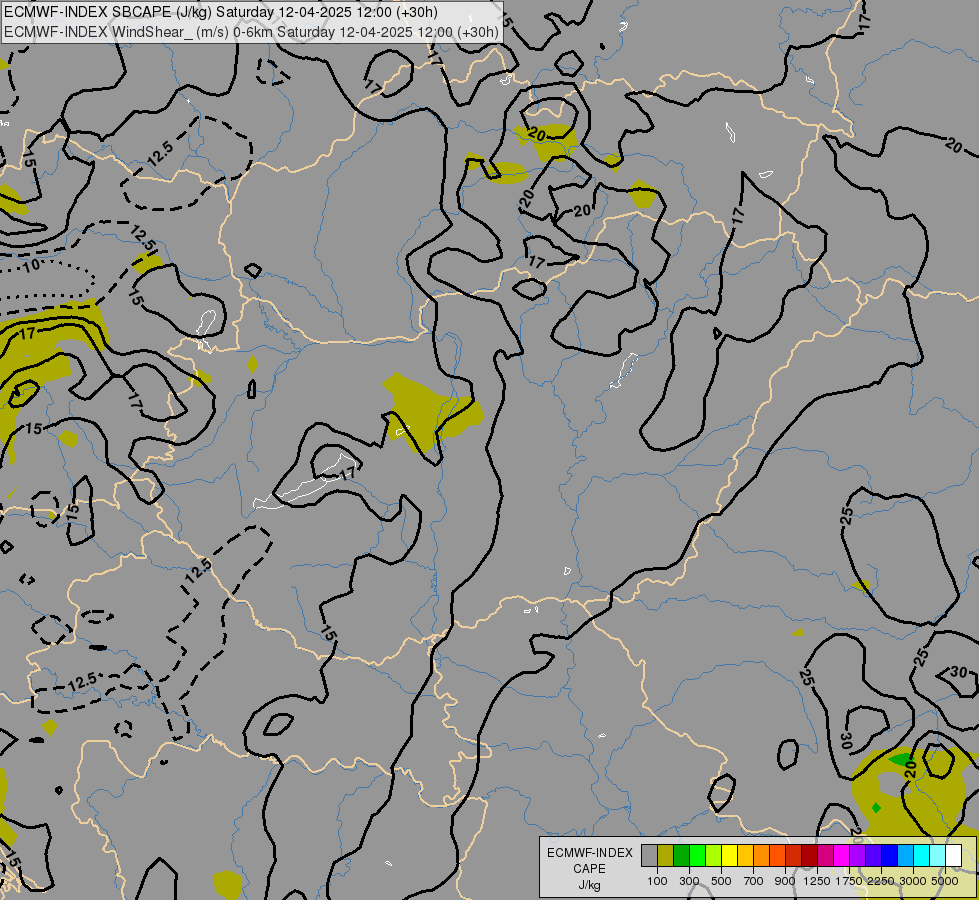Click the pinkish crimson legend swatch
Screen dimensions: 979x900
[826, 855]
